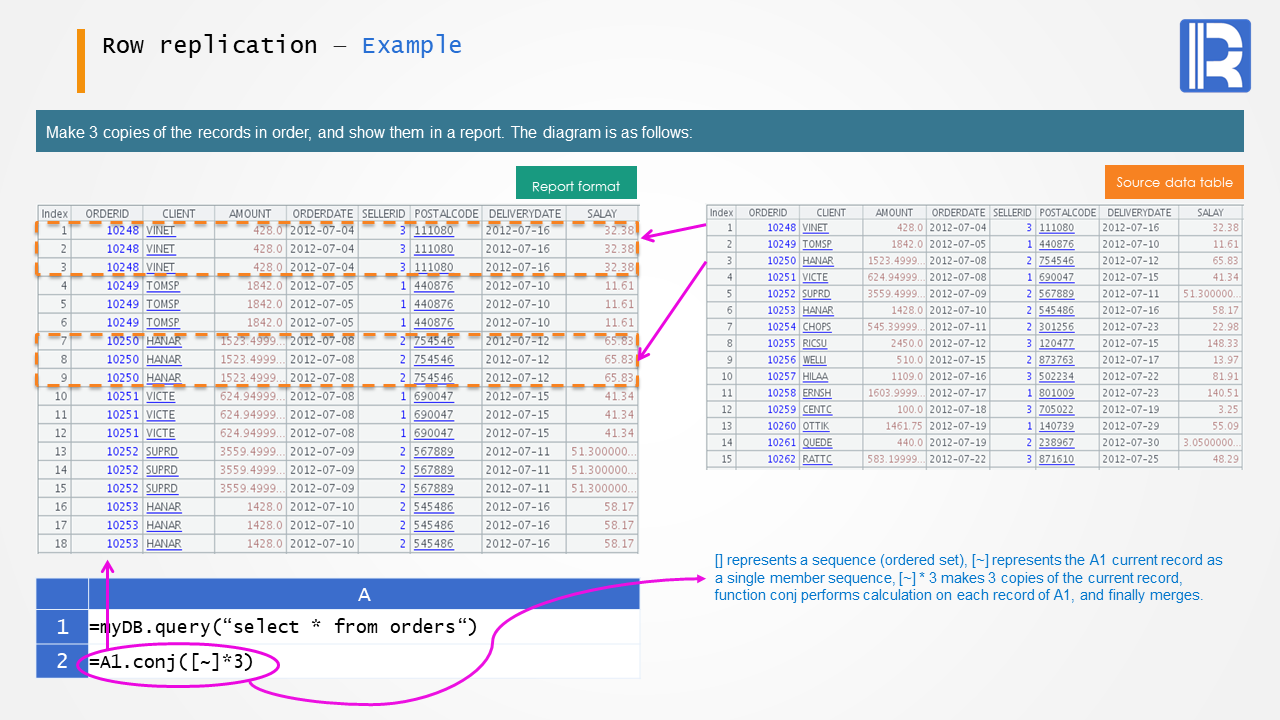Click the orange vertical bar beside the title
Screen dimensions: 1280x720
pyautogui.click(x=81, y=60)
